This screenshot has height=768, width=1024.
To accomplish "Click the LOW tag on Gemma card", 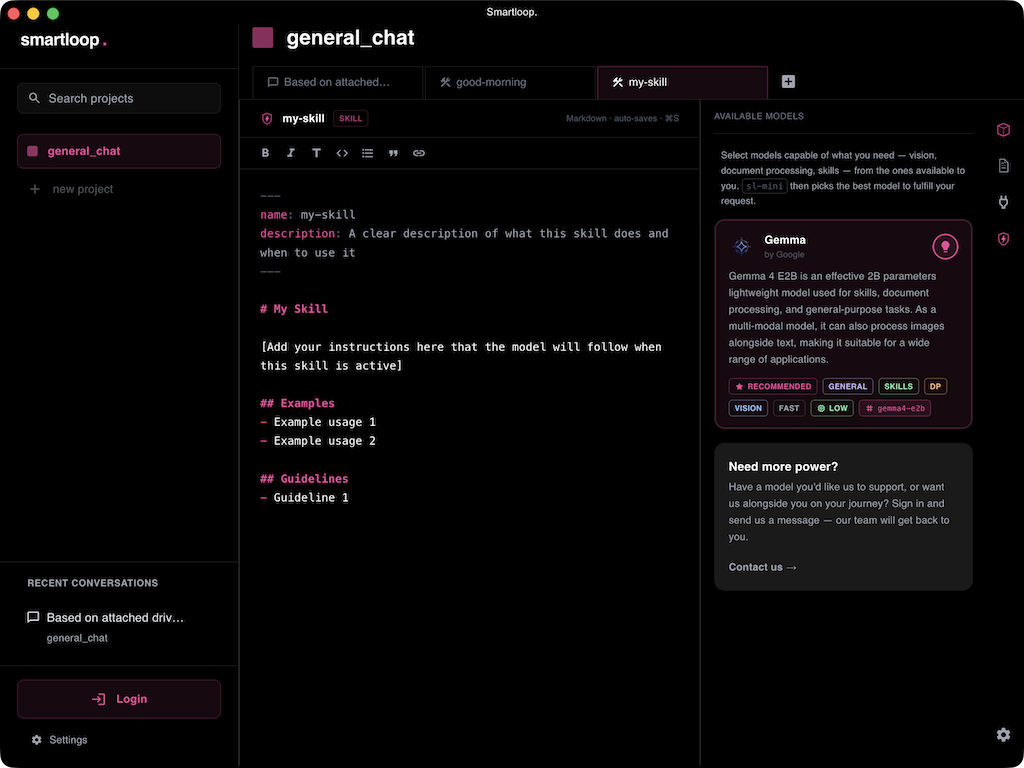I will click(832, 408).
